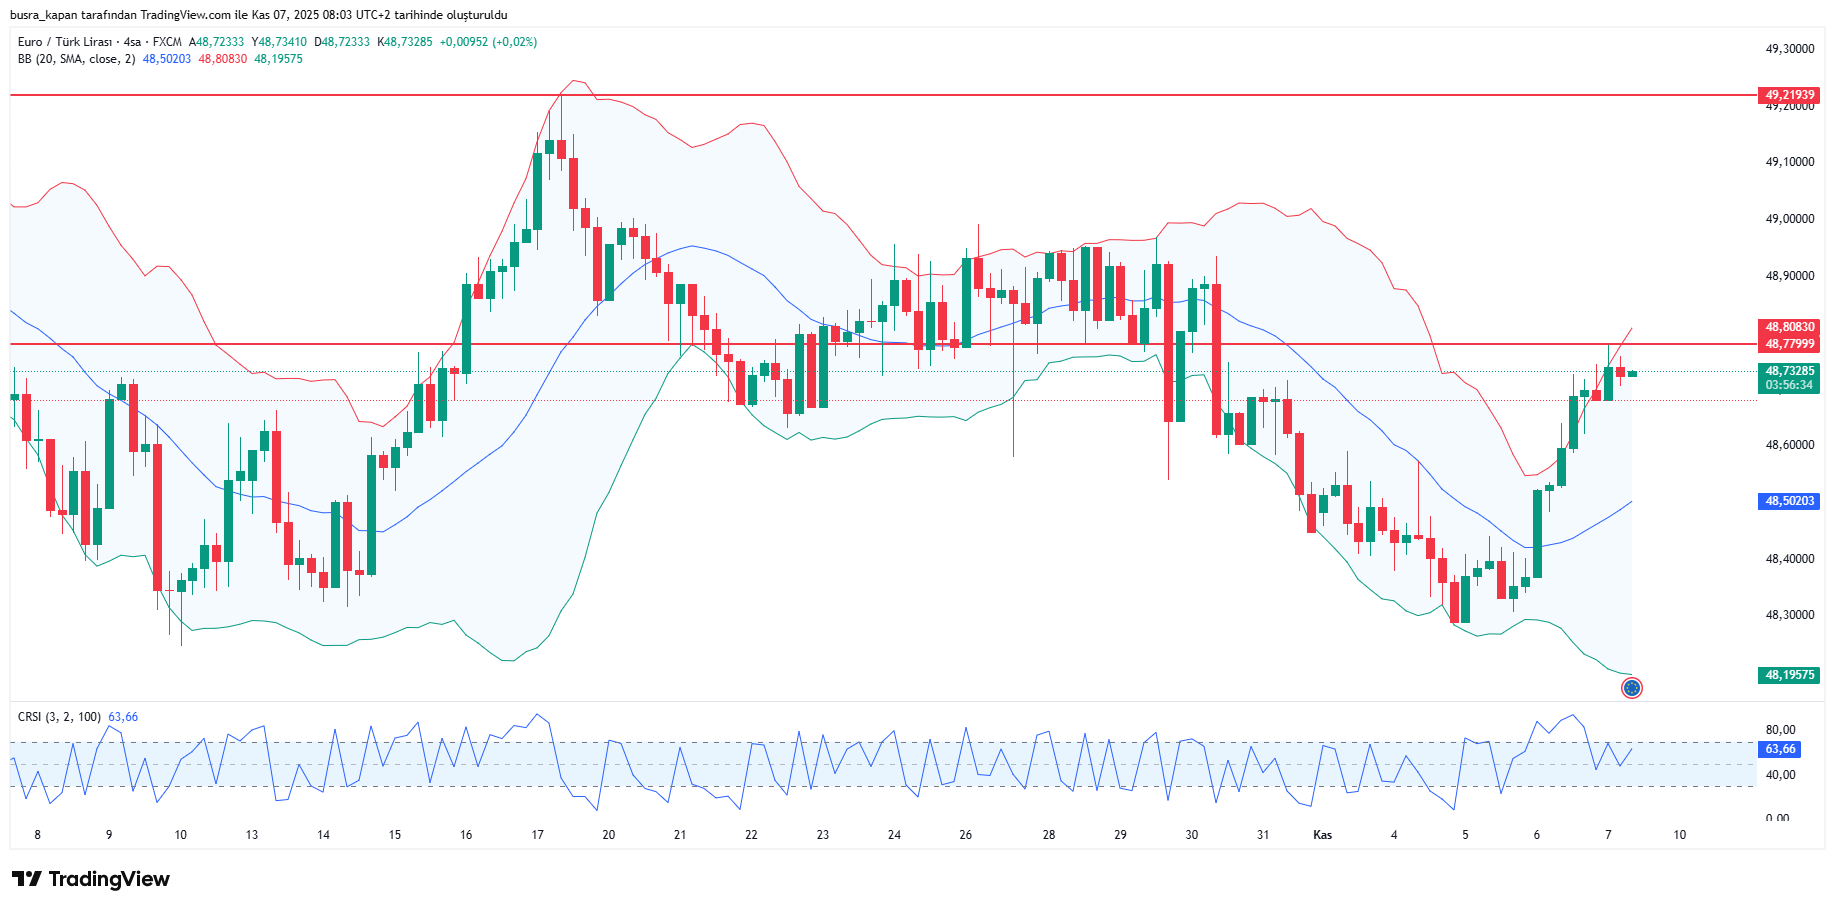Select the green 48,73285 current price label
The image size is (1835, 909).
pos(1788,371)
